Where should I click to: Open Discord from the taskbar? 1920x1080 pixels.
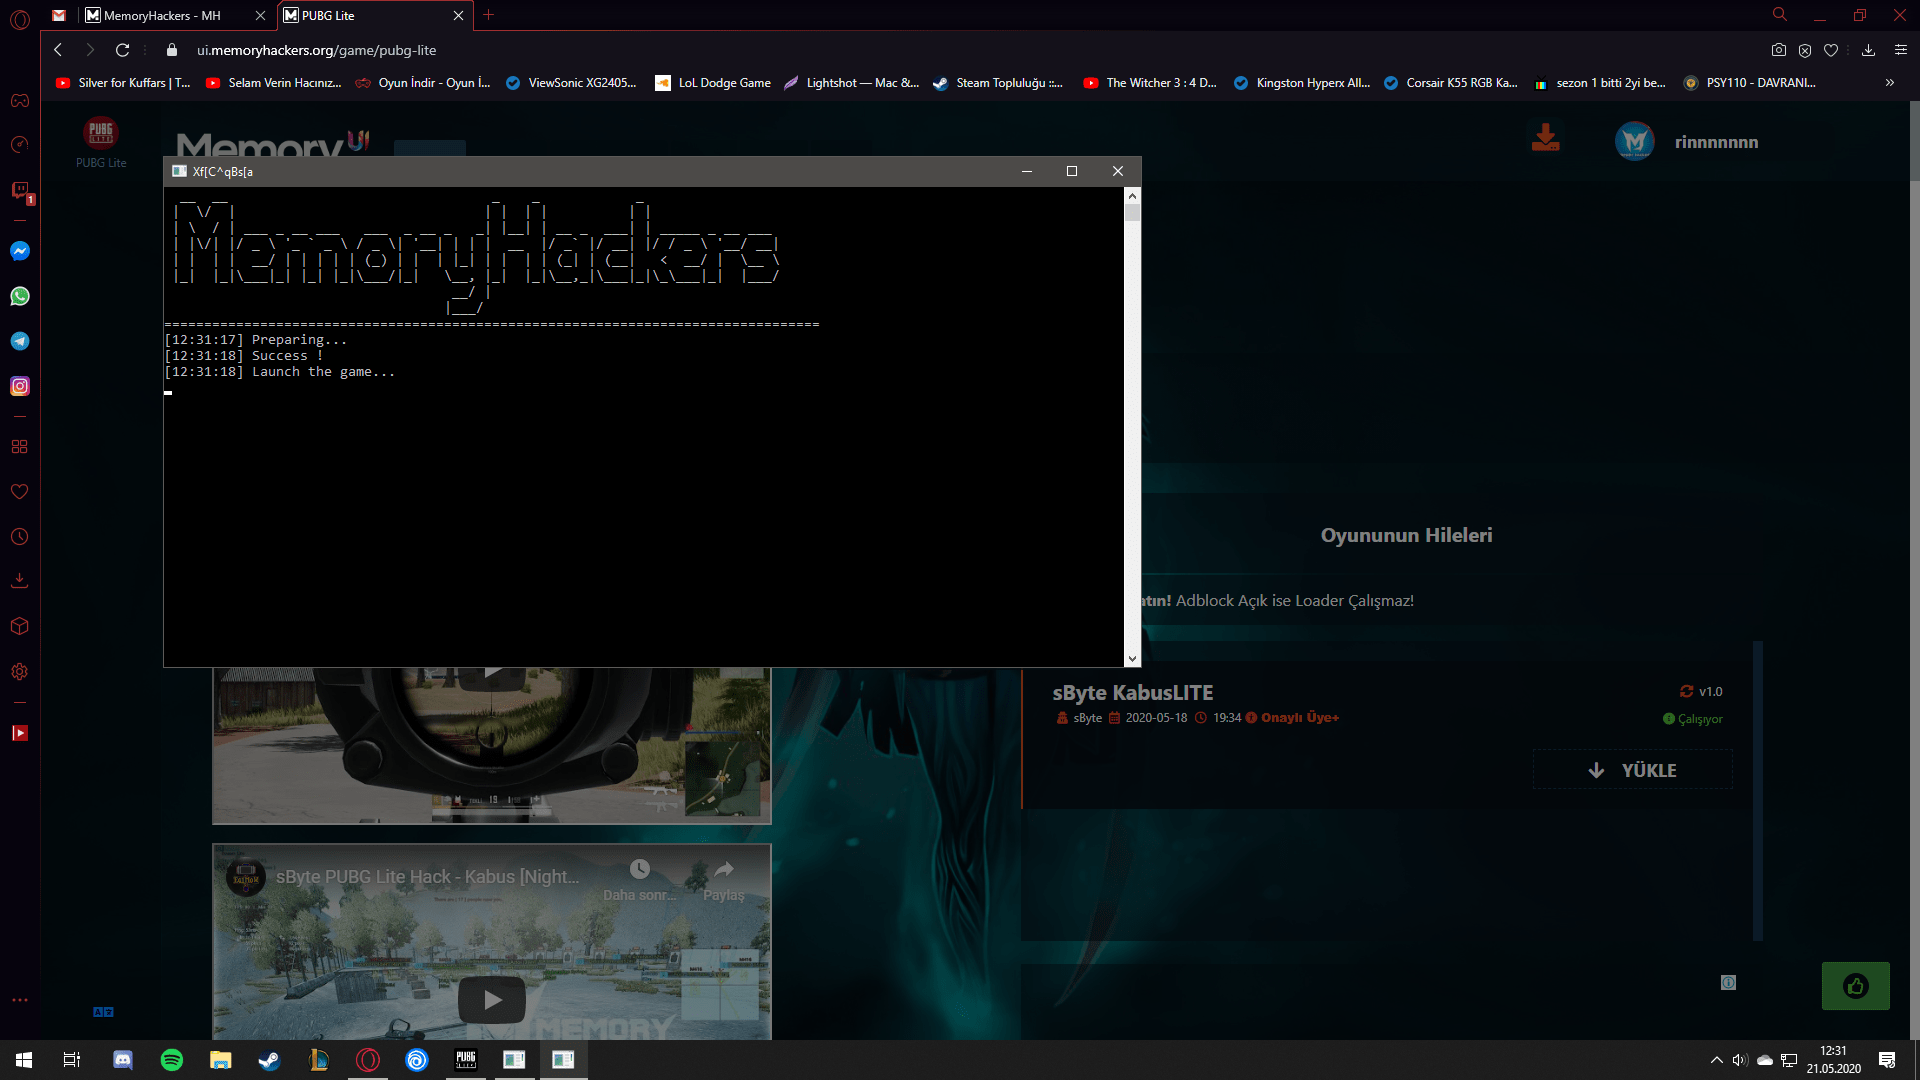coord(123,1060)
